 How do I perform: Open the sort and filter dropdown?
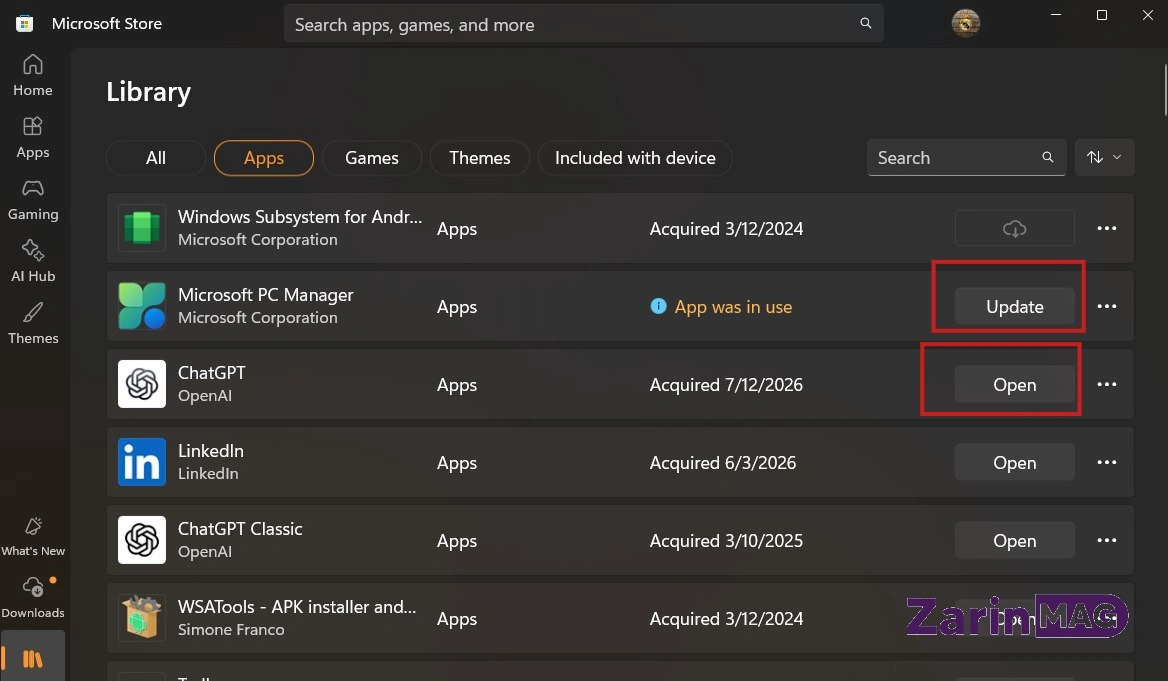[x=1104, y=157]
